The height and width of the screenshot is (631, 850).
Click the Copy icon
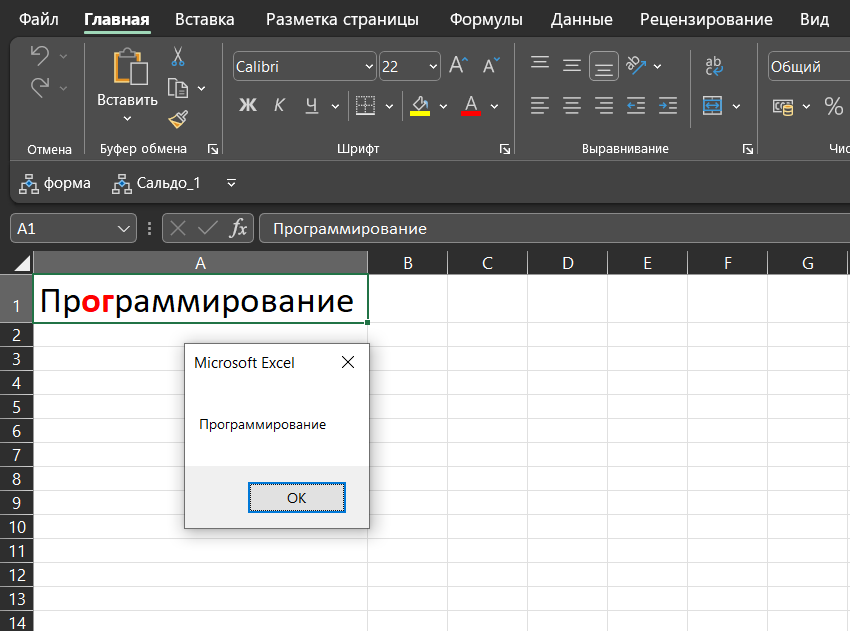[178, 88]
